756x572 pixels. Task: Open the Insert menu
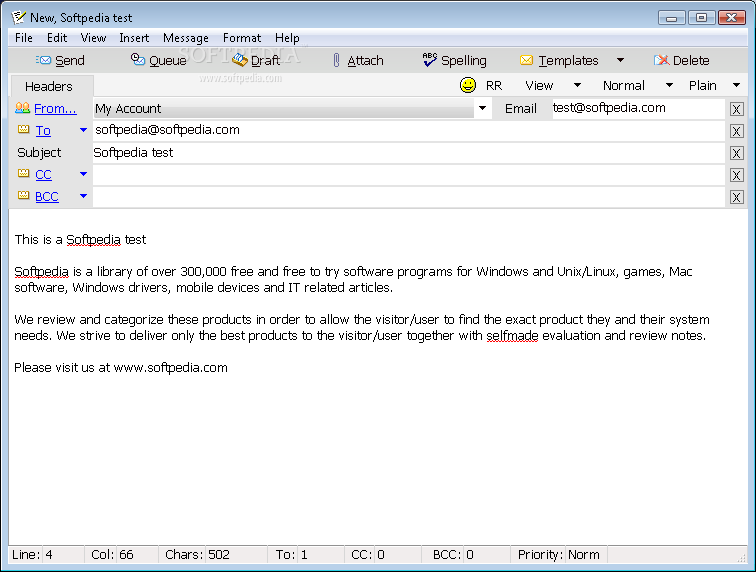click(134, 38)
